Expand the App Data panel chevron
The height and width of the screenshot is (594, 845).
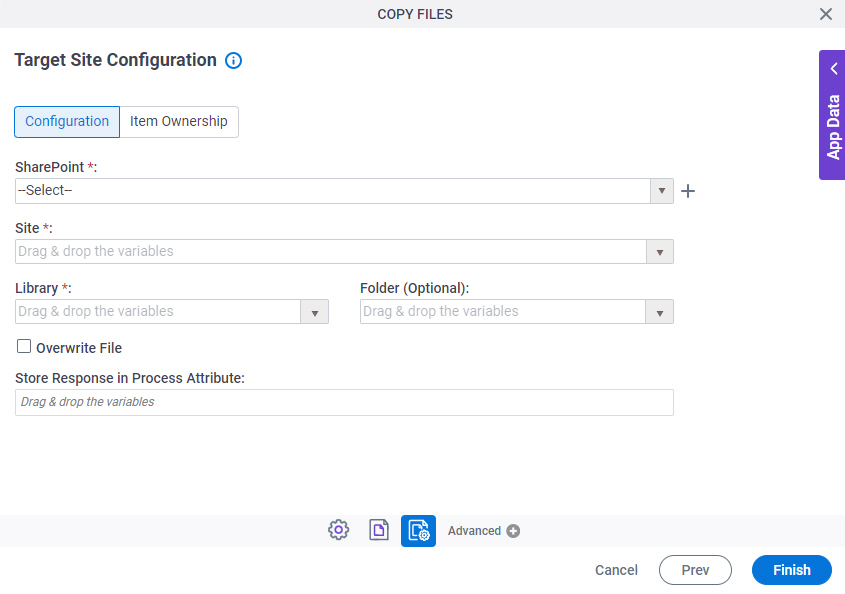[834, 69]
